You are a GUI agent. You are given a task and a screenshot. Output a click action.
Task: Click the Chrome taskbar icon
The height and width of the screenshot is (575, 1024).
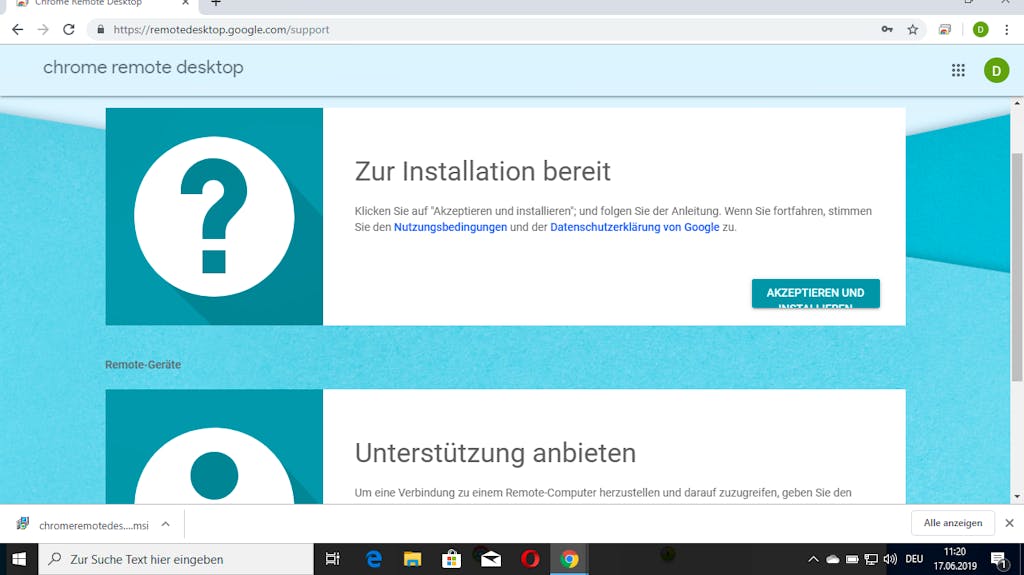pyautogui.click(x=569, y=559)
